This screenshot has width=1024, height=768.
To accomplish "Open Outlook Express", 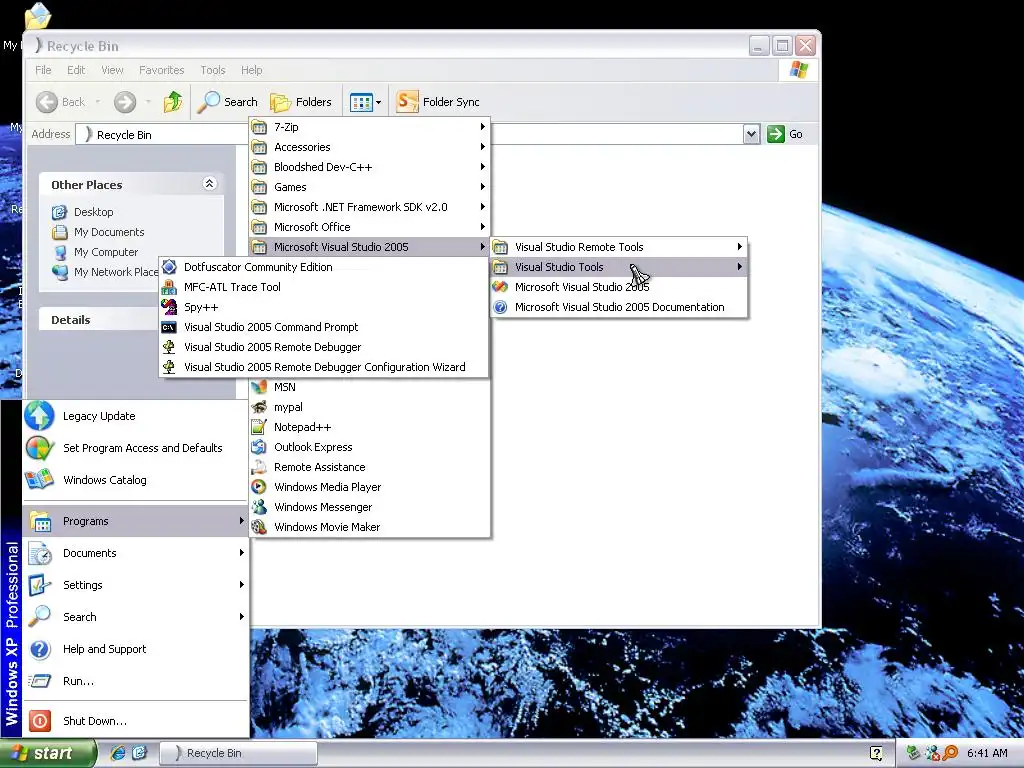I will point(370,447).
